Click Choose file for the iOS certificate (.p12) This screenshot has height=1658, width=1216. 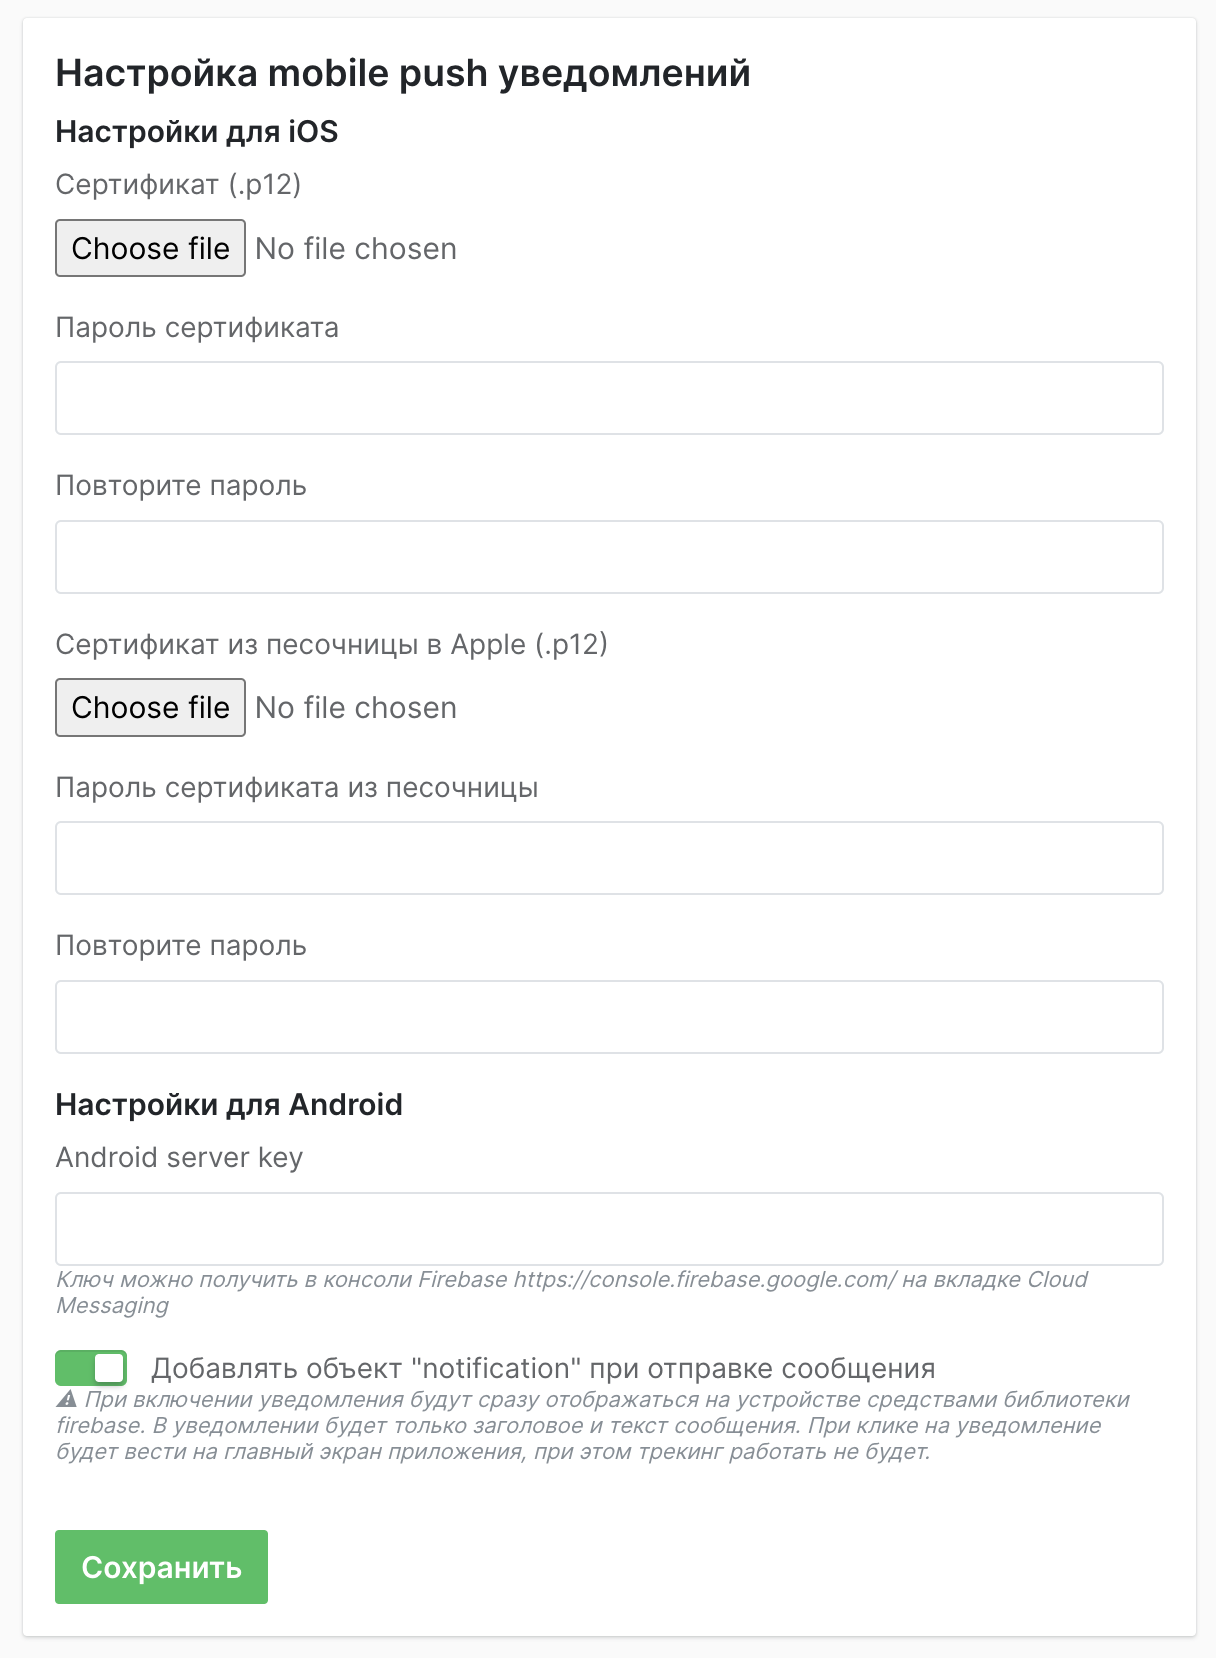[x=150, y=248]
